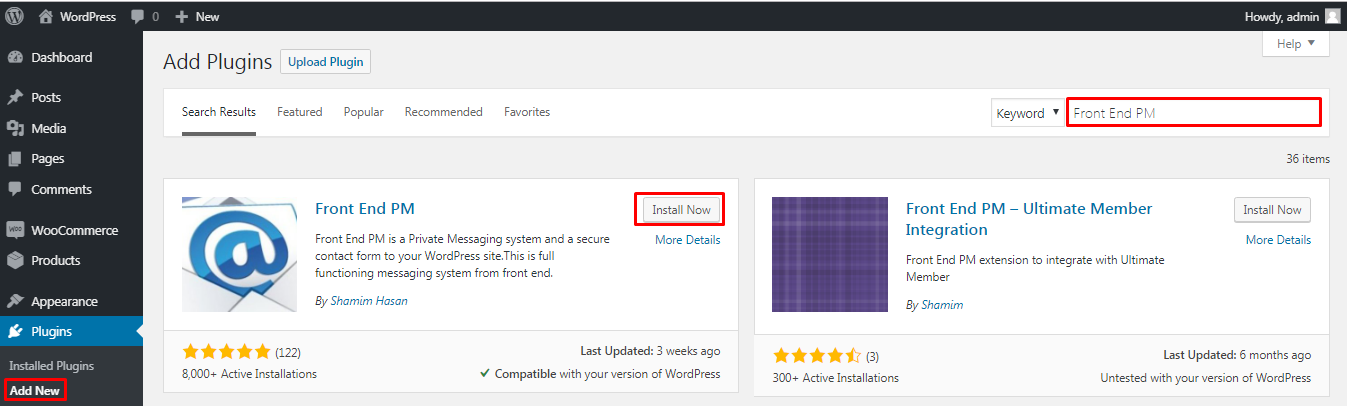Open Front End PM – Ultimate Member Integration title
The height and width of the screenshot is (406, 1347).
tap(1029, 219)
